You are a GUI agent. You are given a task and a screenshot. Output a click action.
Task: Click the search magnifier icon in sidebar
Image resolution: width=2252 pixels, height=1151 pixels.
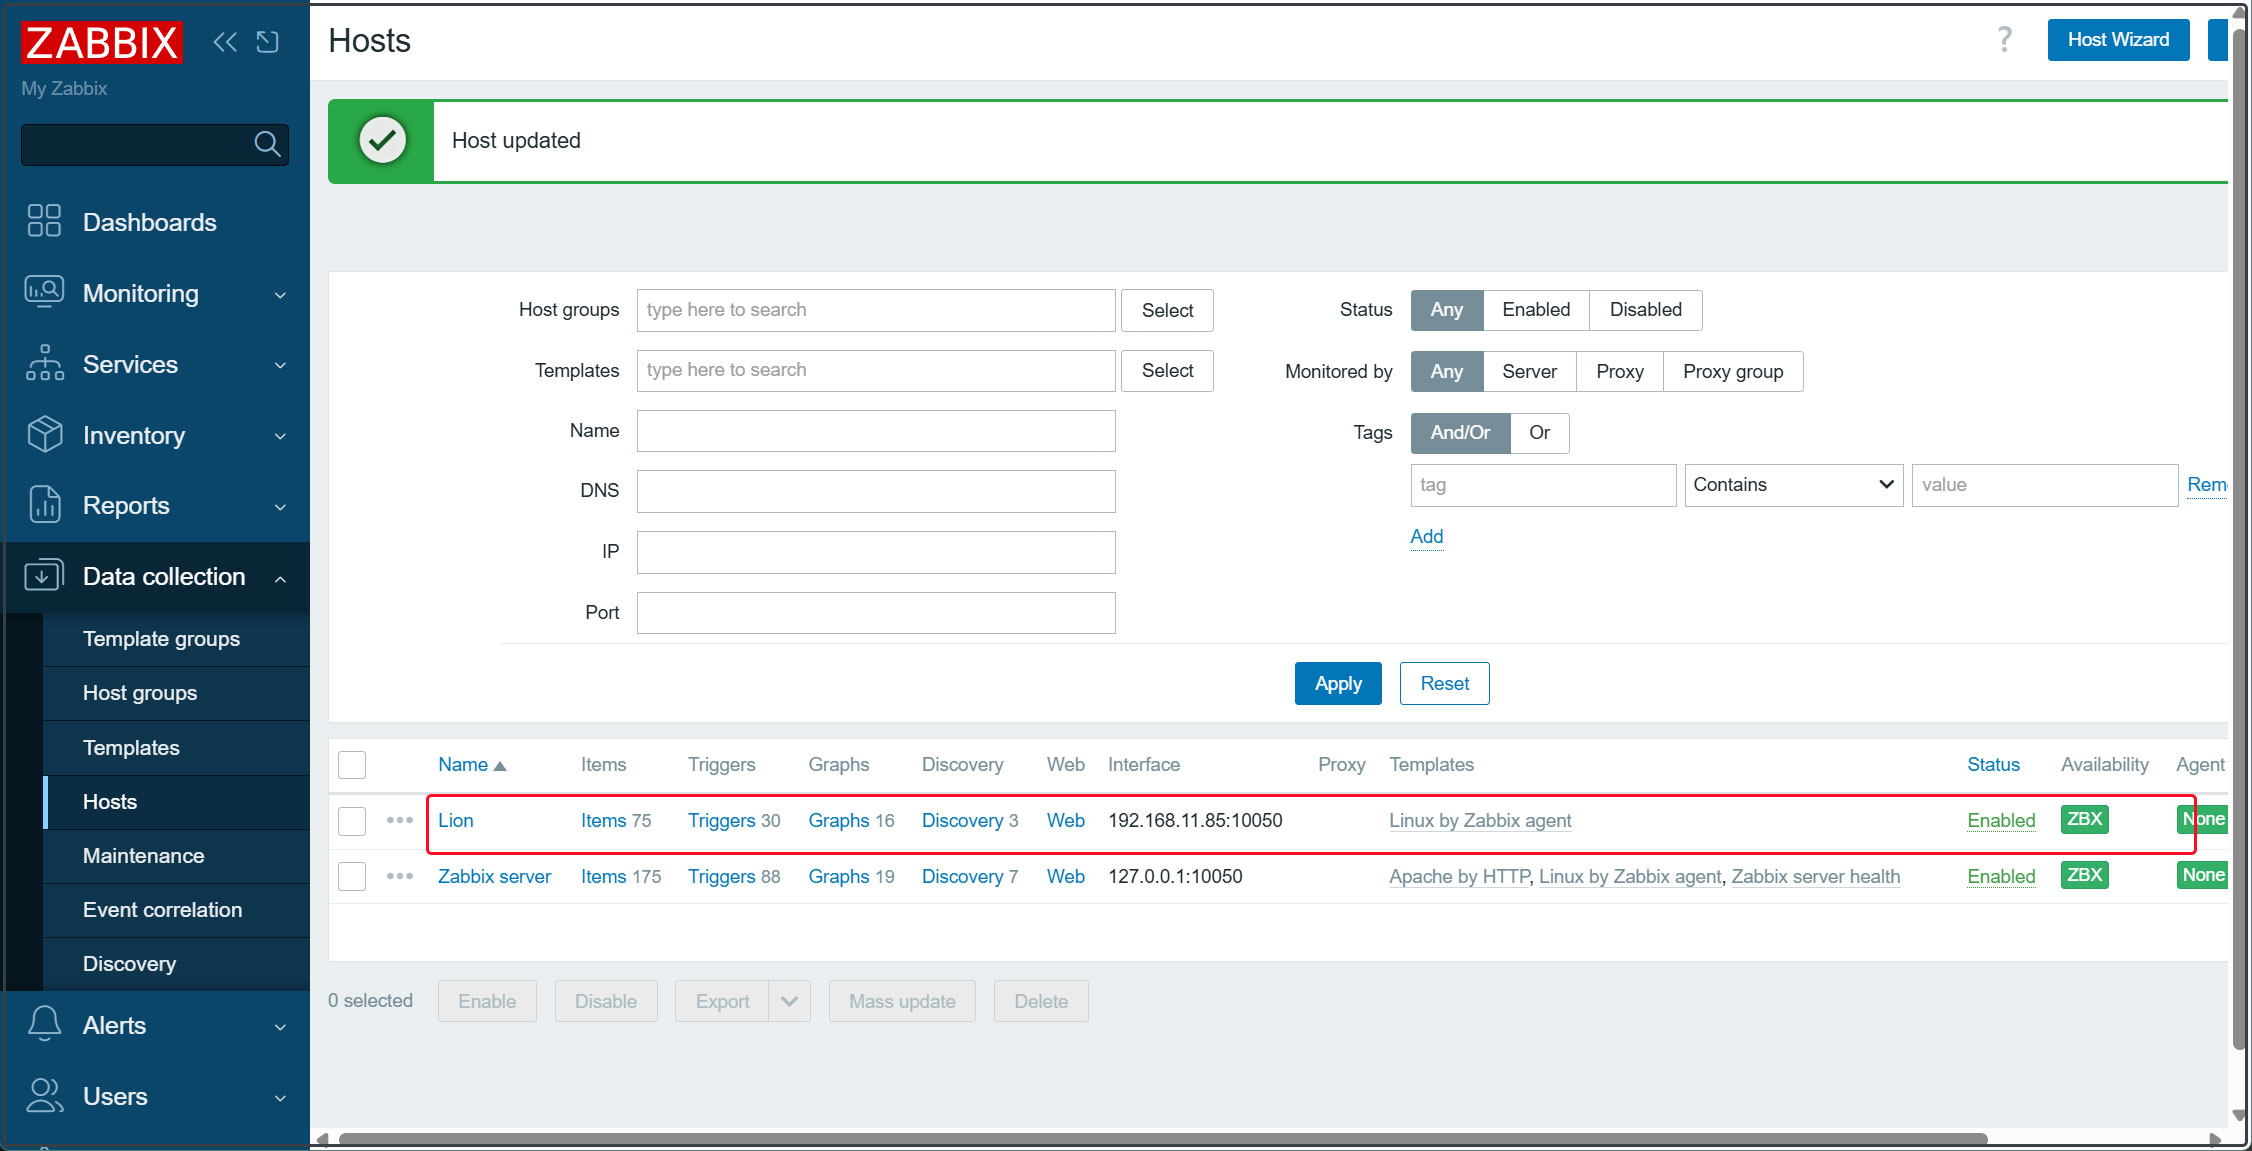267,144
